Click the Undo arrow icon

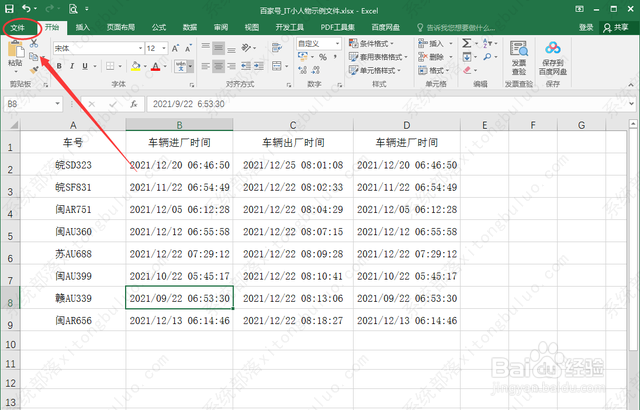pos(27,8)
